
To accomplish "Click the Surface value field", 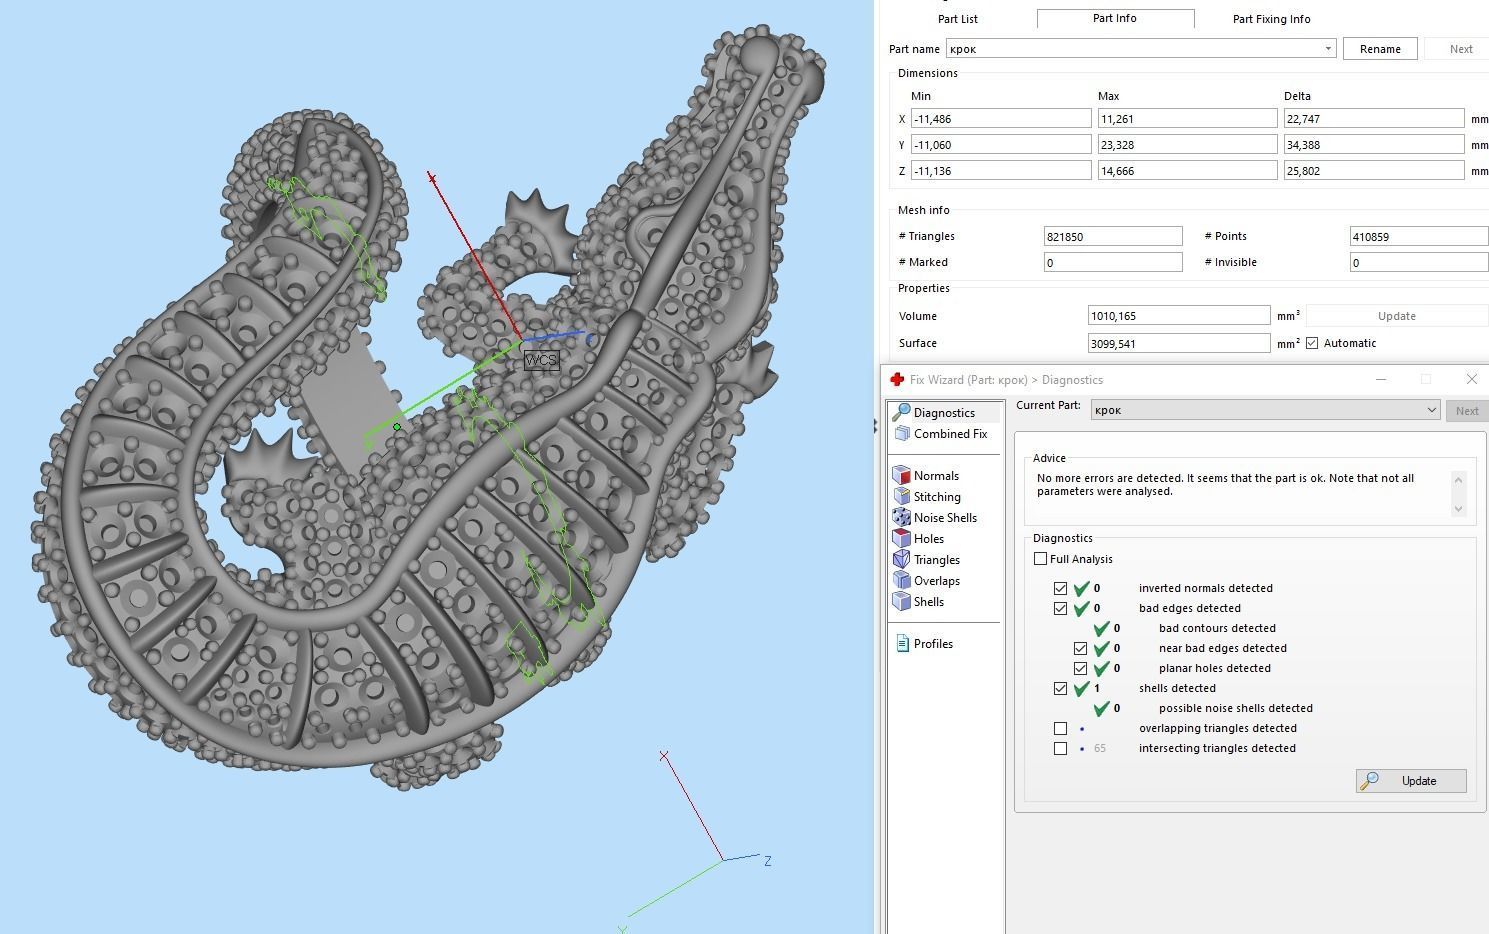I will click(1179, 343).
